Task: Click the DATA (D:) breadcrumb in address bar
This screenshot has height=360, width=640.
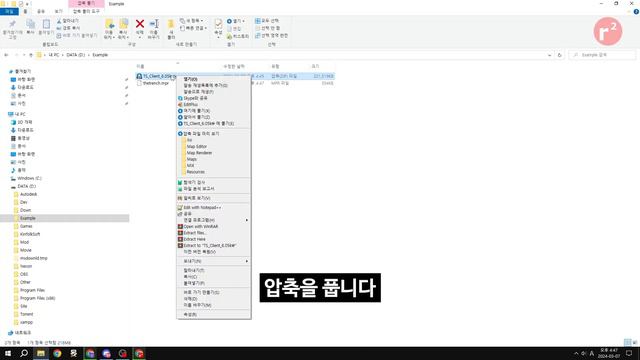Action: tap(76, 55)
